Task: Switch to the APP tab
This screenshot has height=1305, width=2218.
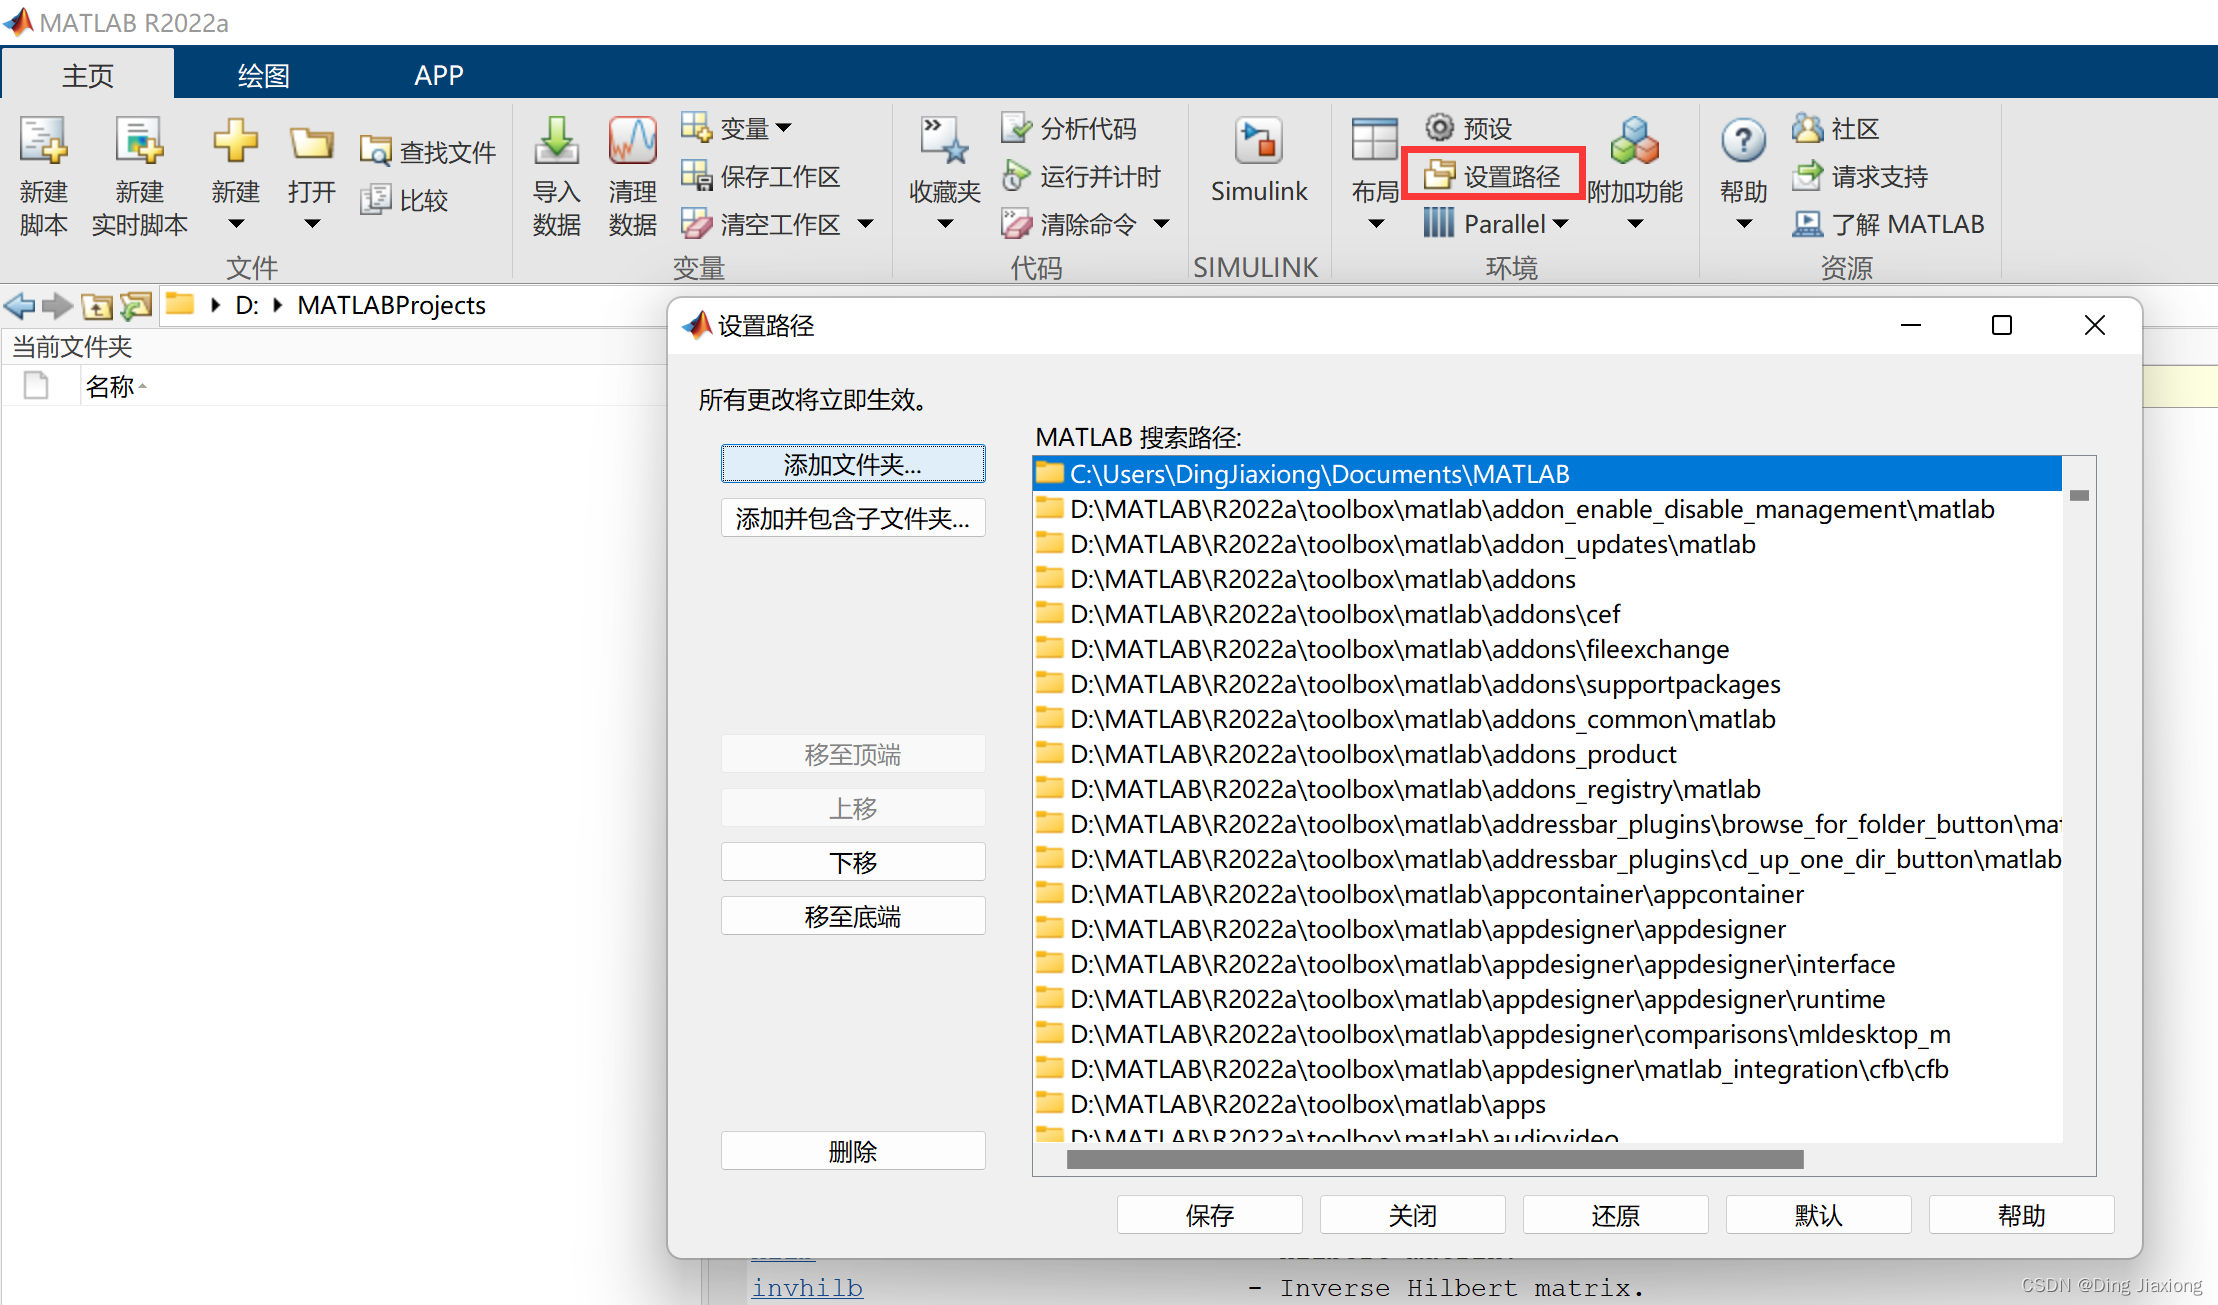Action: 438,75
